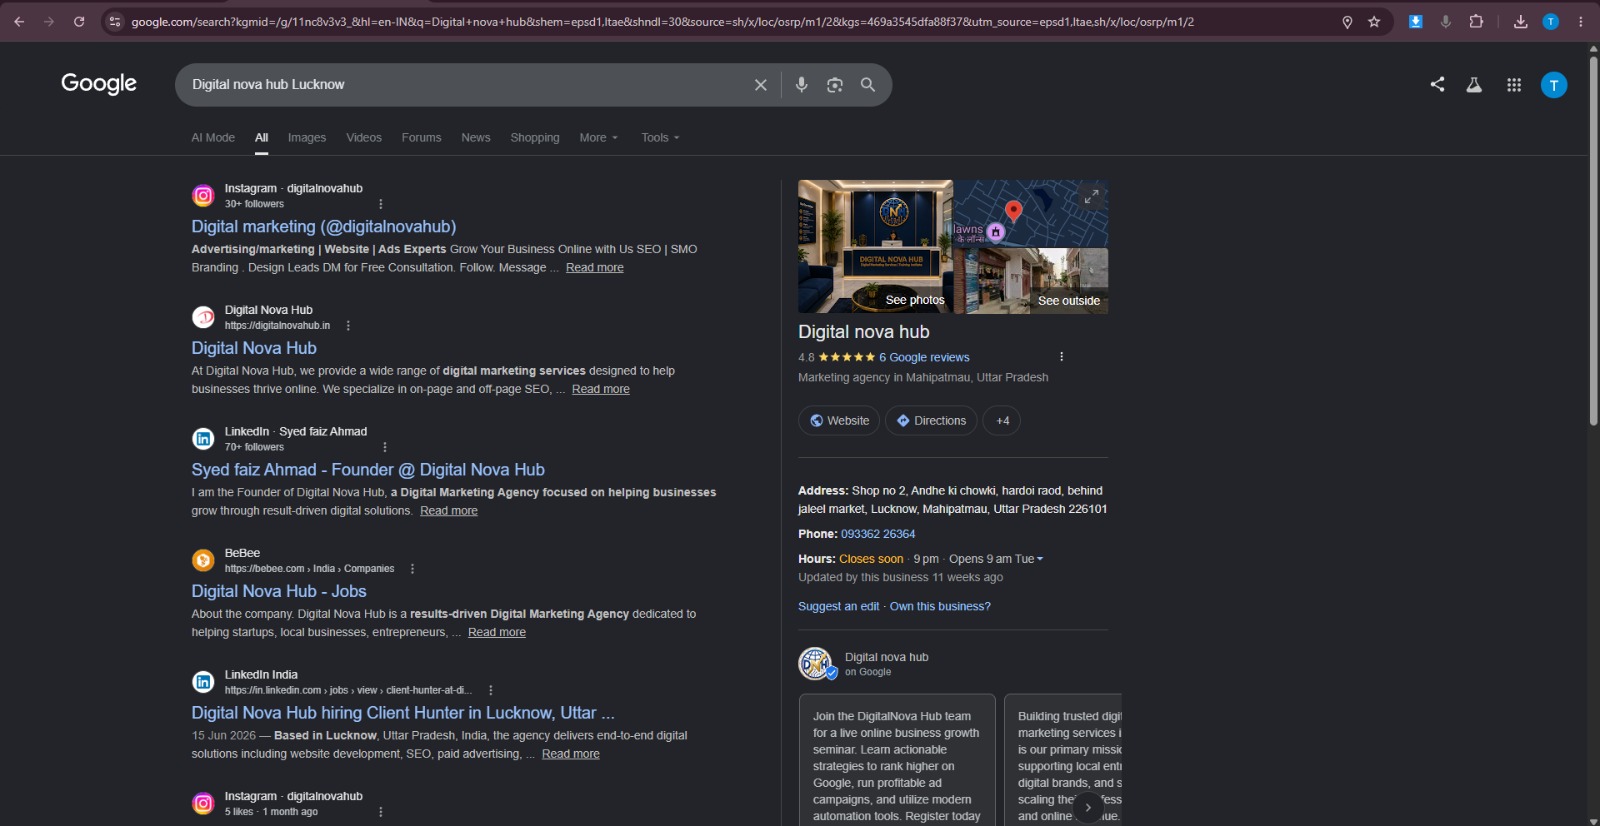
Task: Switch to Forums results tab
Action: pos(421,138)
